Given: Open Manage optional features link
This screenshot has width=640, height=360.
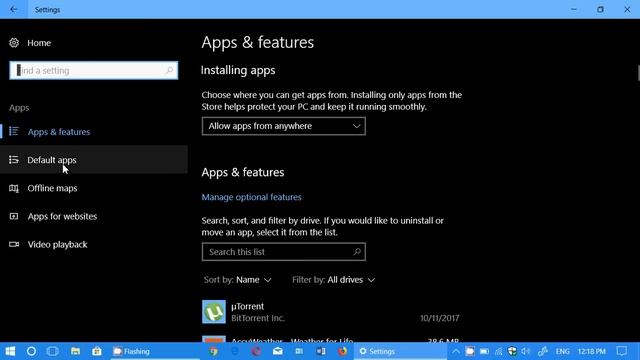Looking at the screenshot, I should (x=251, y=197).
